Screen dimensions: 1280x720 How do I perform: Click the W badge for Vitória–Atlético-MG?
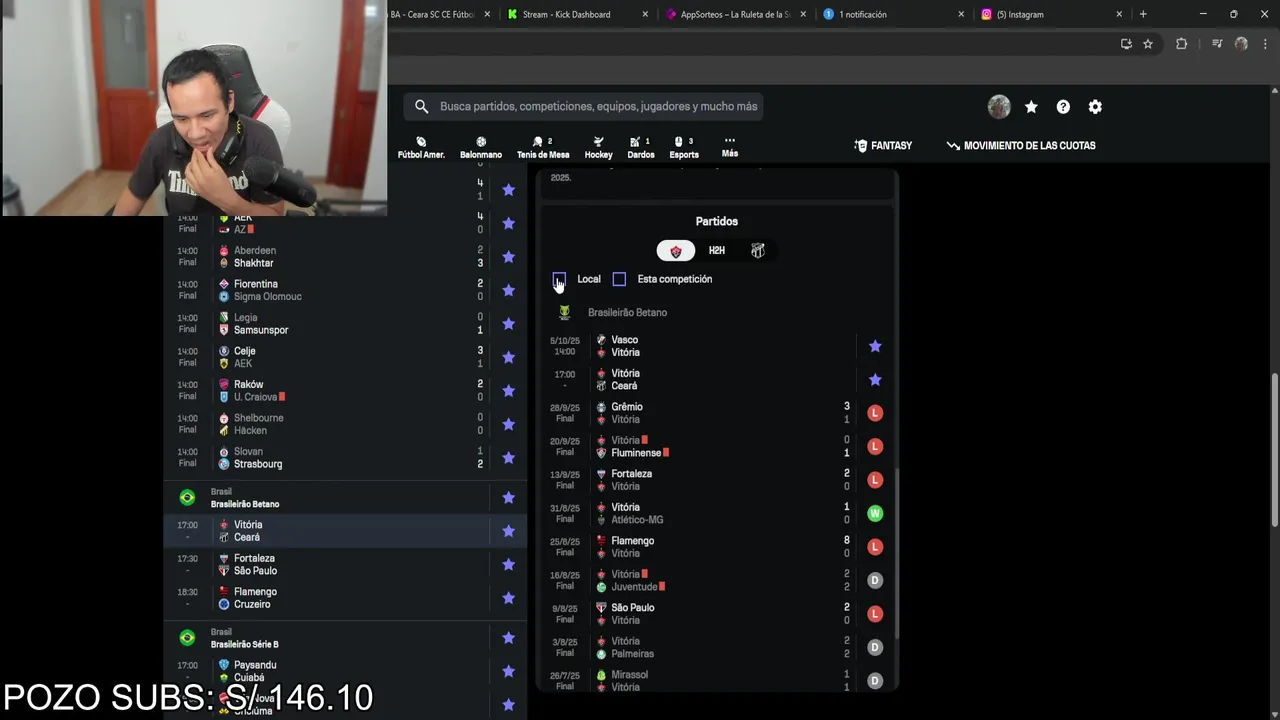point(875,514)
